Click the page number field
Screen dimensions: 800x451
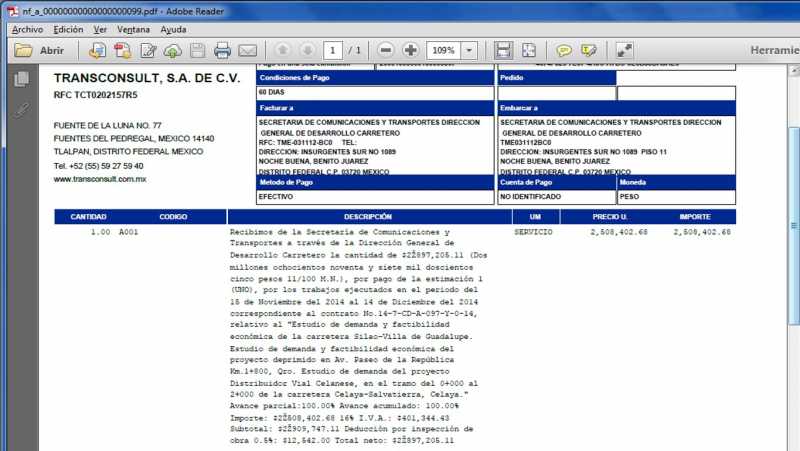pos(333,50)
